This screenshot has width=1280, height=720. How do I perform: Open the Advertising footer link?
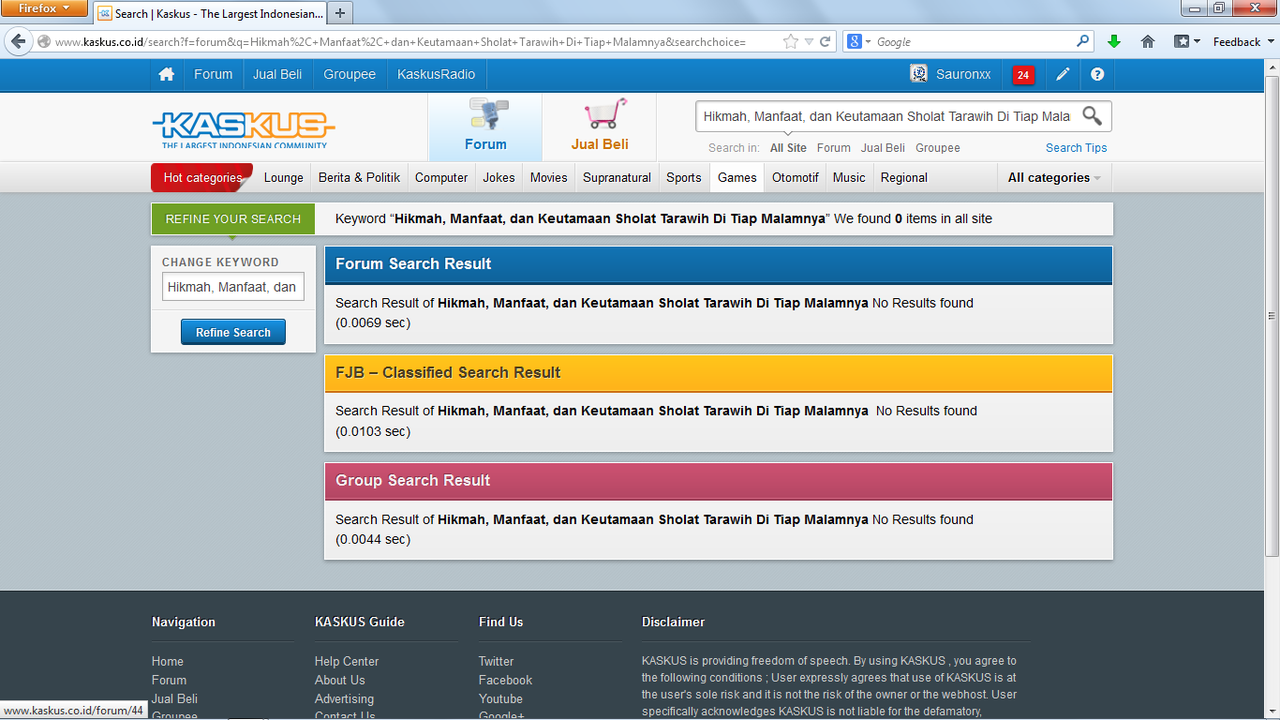344,699
